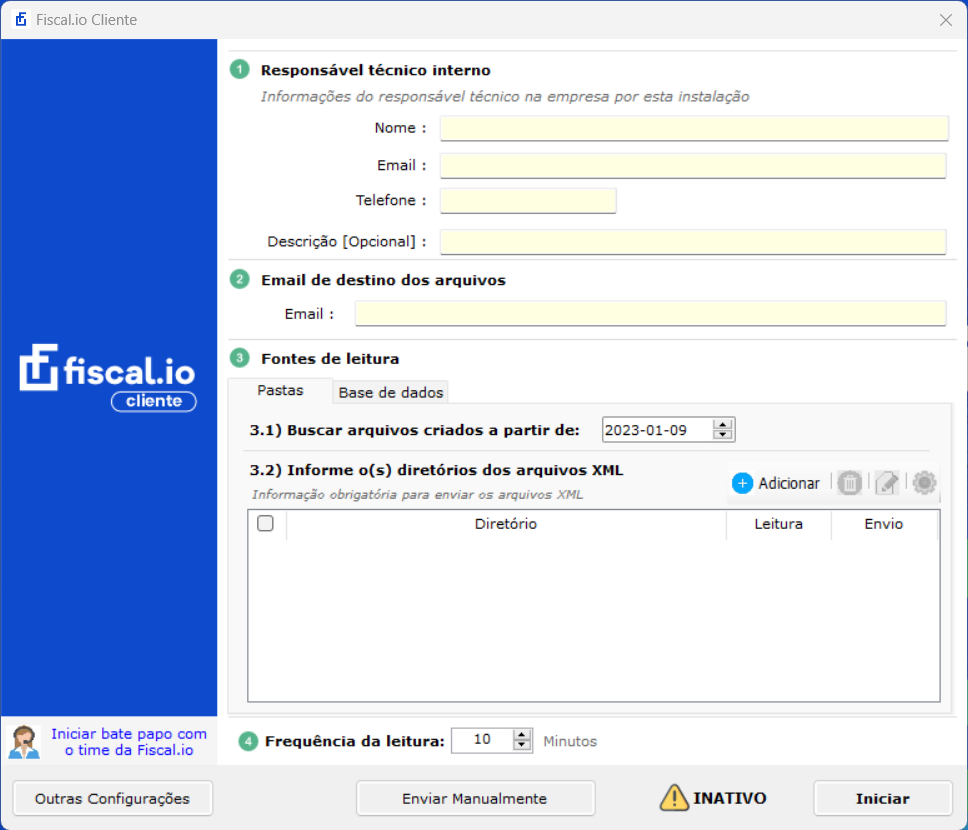Click the Leitura column header
The width and height of the screenshot is (968, 830).
[778, 524]
